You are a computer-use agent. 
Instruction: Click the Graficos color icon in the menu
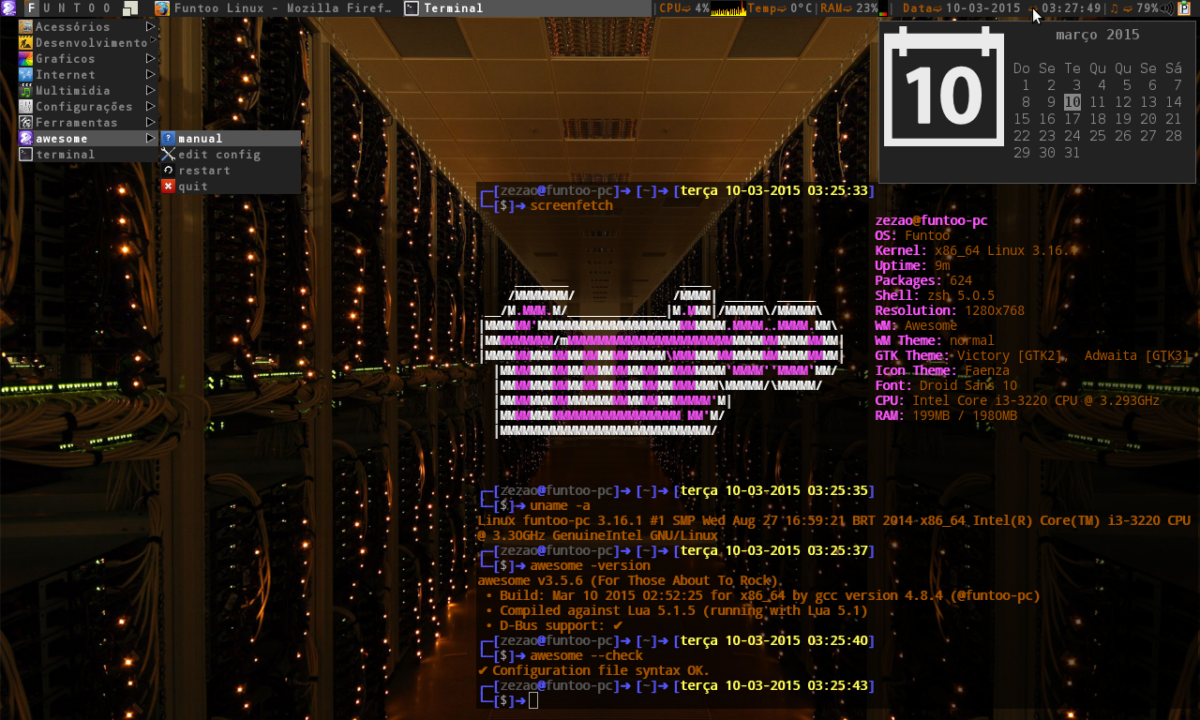27,58
